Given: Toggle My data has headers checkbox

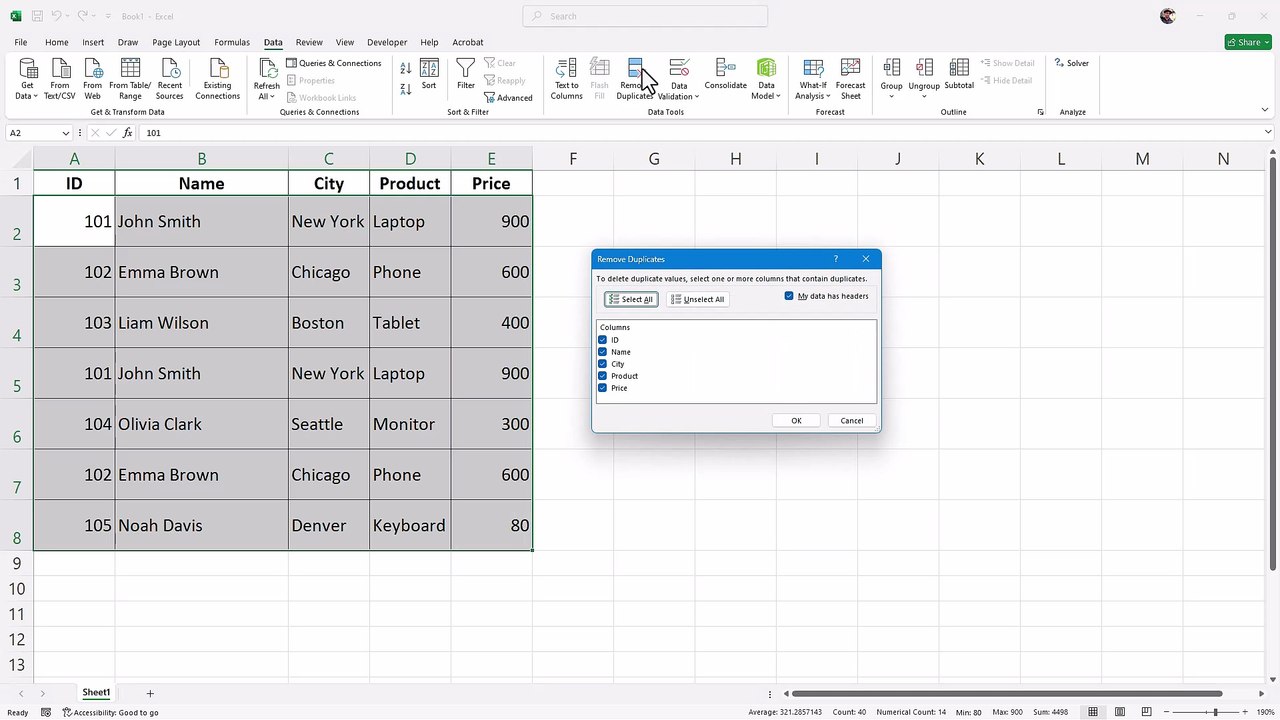Looking at the screenshot, I should [789, 296].
